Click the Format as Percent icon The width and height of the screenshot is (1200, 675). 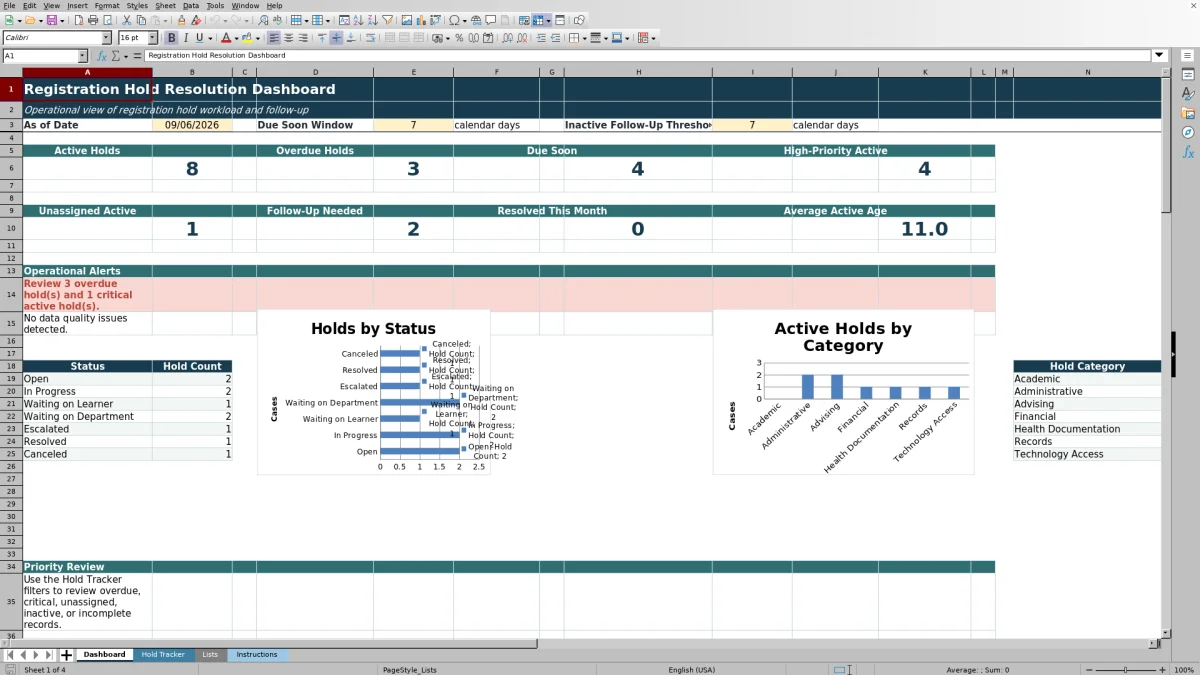(x=459, y=38)
